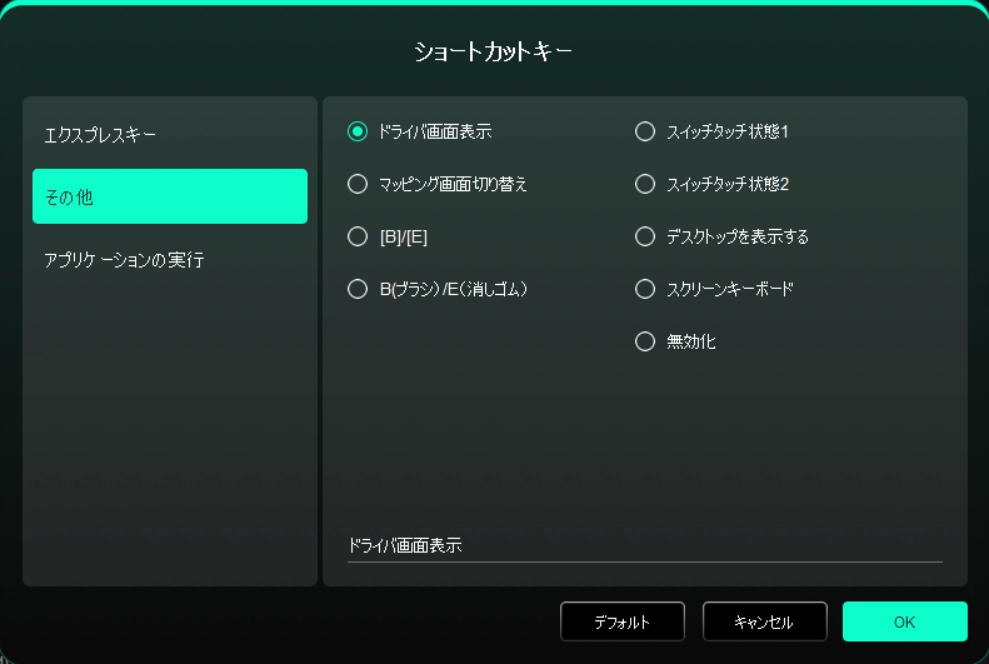Choose the スイッチタッチ状態2 option

pyautogui.click(x=645, y=184)
